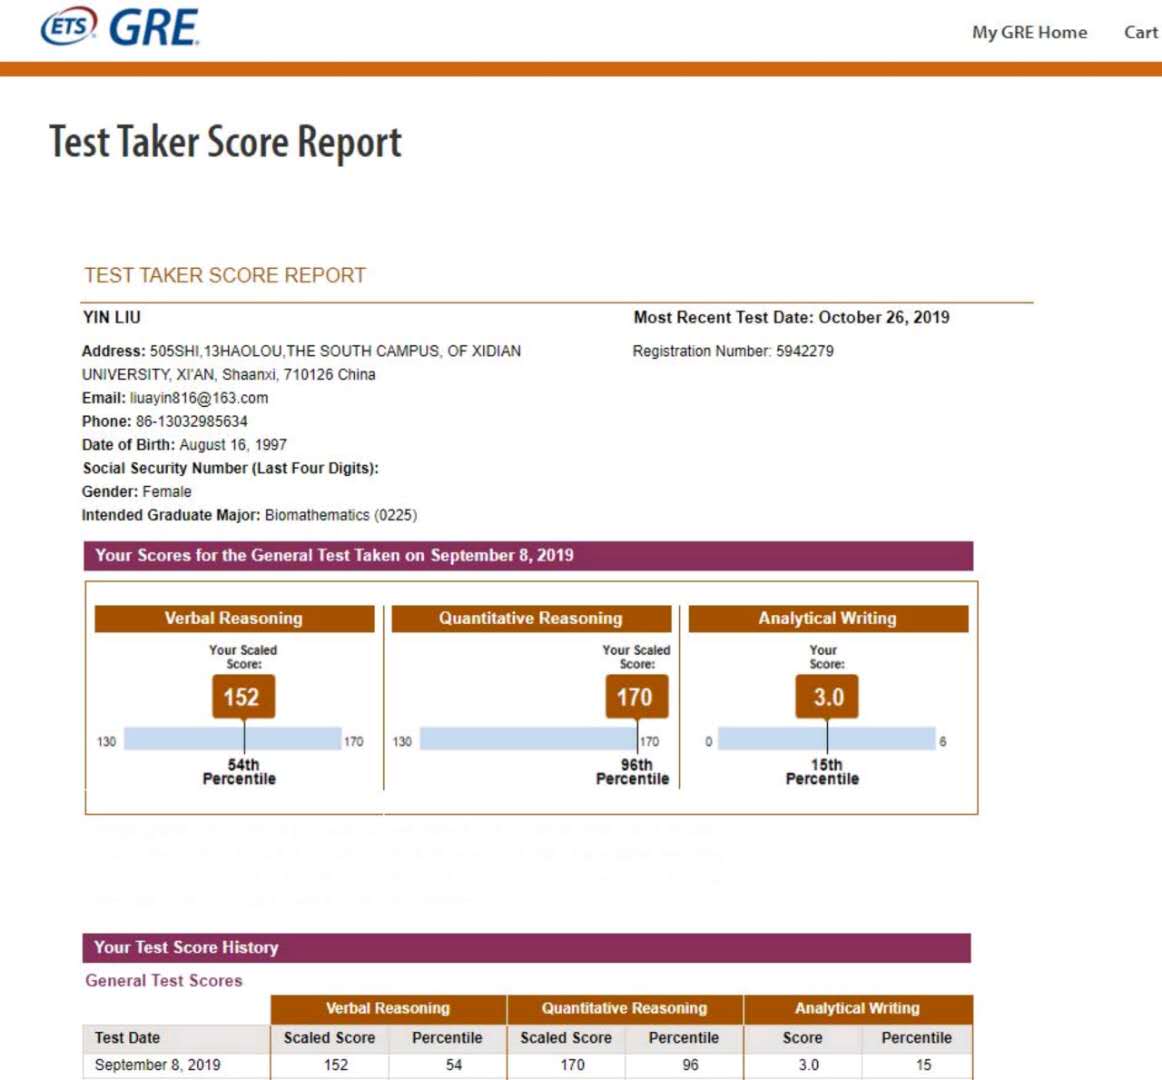Click the 170 Quantitative score badge
The image size is (1162, 1080).
[635, 697]
